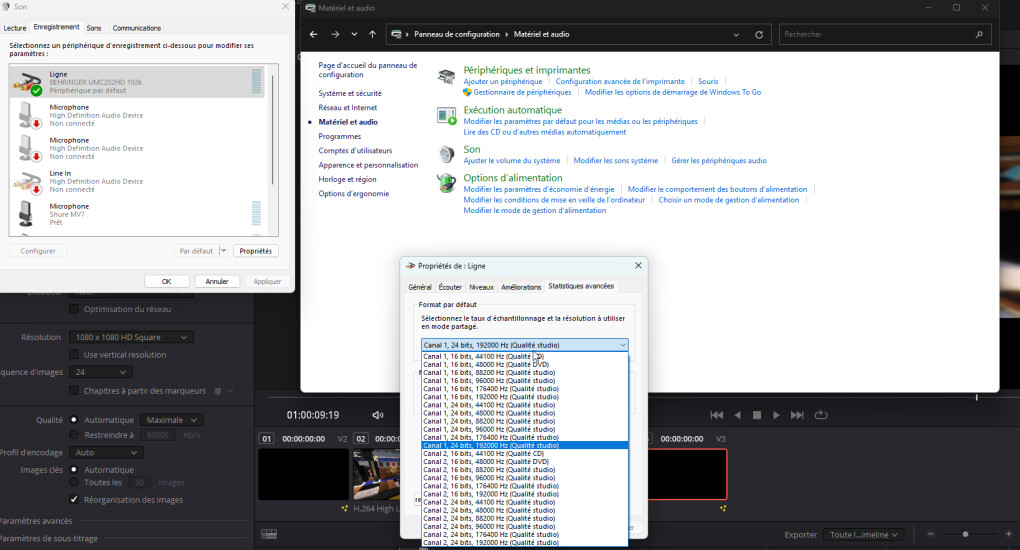Uncheck Réorganisation des images
The width and height of the screenshot is (1020, 550).
point(74,499)
